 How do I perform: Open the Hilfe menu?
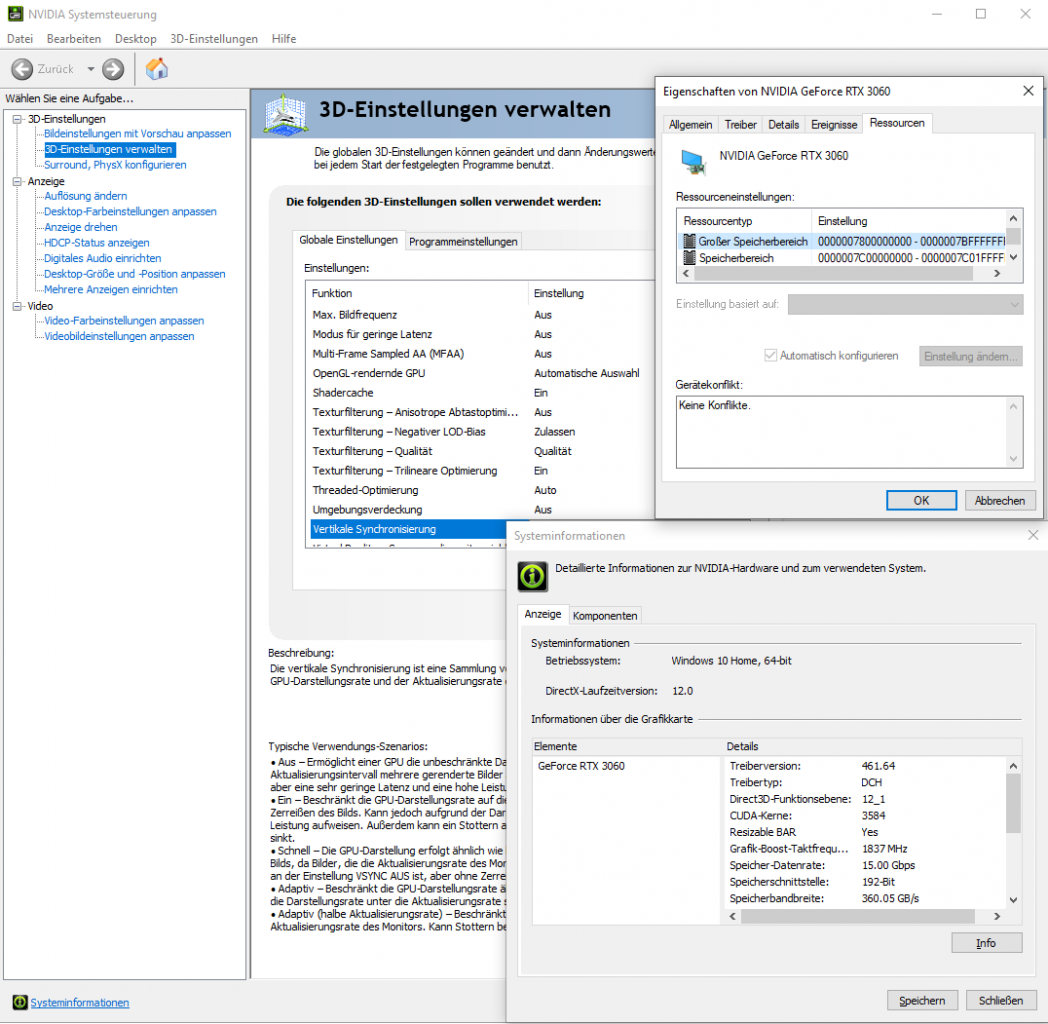(284, 39)
